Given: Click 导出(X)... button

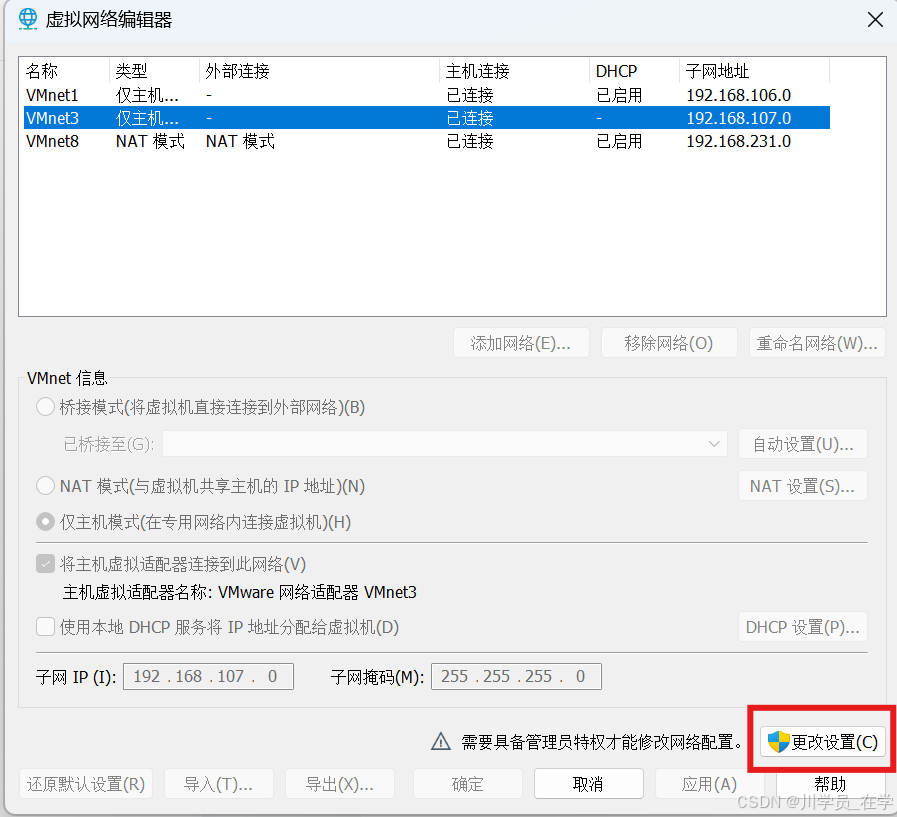Looking at the screenshot, I should click(340, 784).
